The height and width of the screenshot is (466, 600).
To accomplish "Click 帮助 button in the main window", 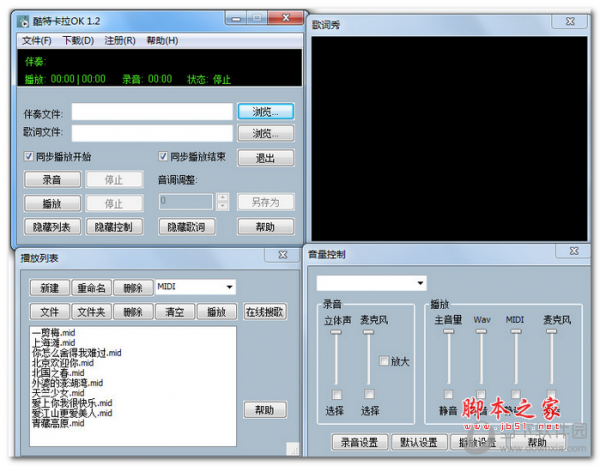I will 266,227.
